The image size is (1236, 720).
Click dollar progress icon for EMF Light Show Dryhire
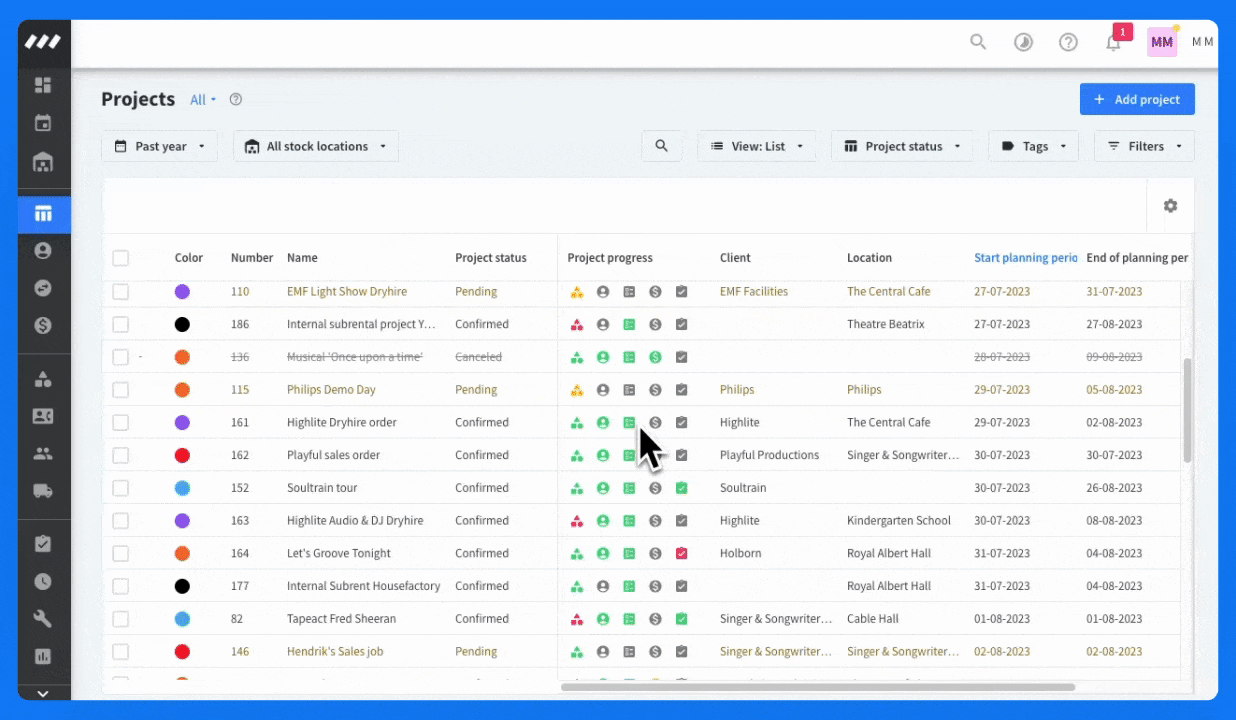655,292
